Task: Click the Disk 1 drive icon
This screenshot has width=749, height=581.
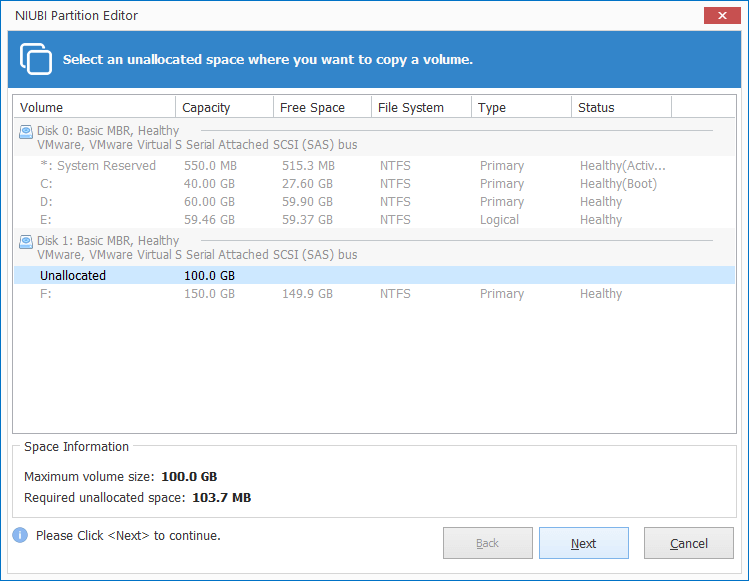Action: (x=26, y=242)
